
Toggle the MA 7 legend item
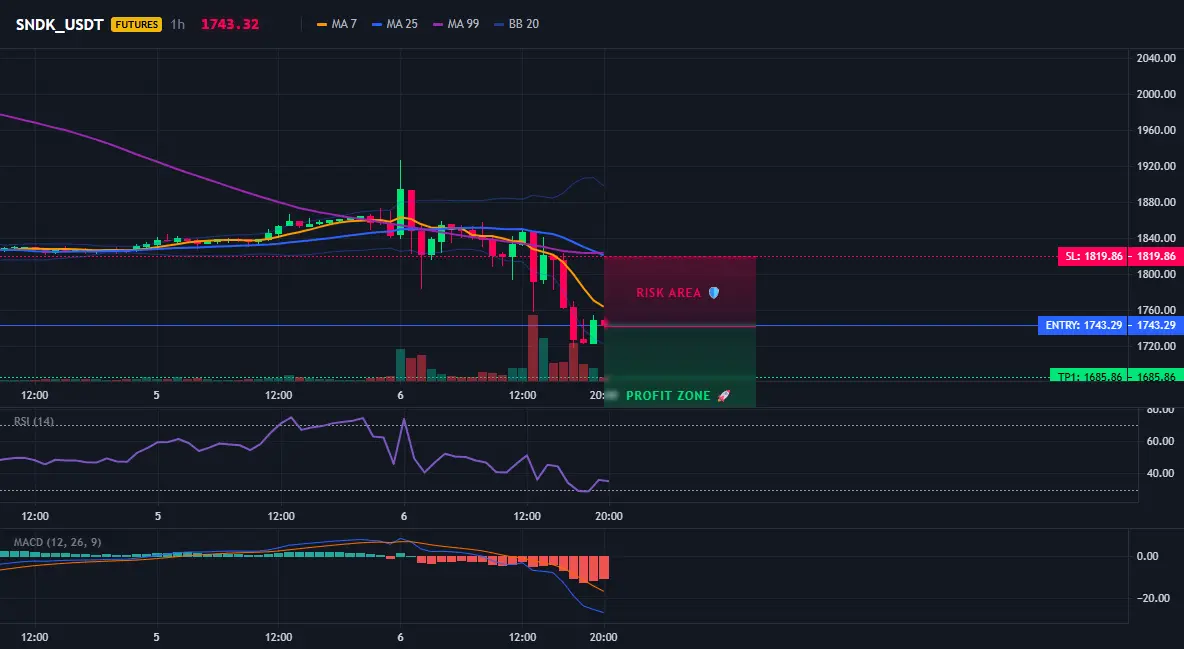337,24
